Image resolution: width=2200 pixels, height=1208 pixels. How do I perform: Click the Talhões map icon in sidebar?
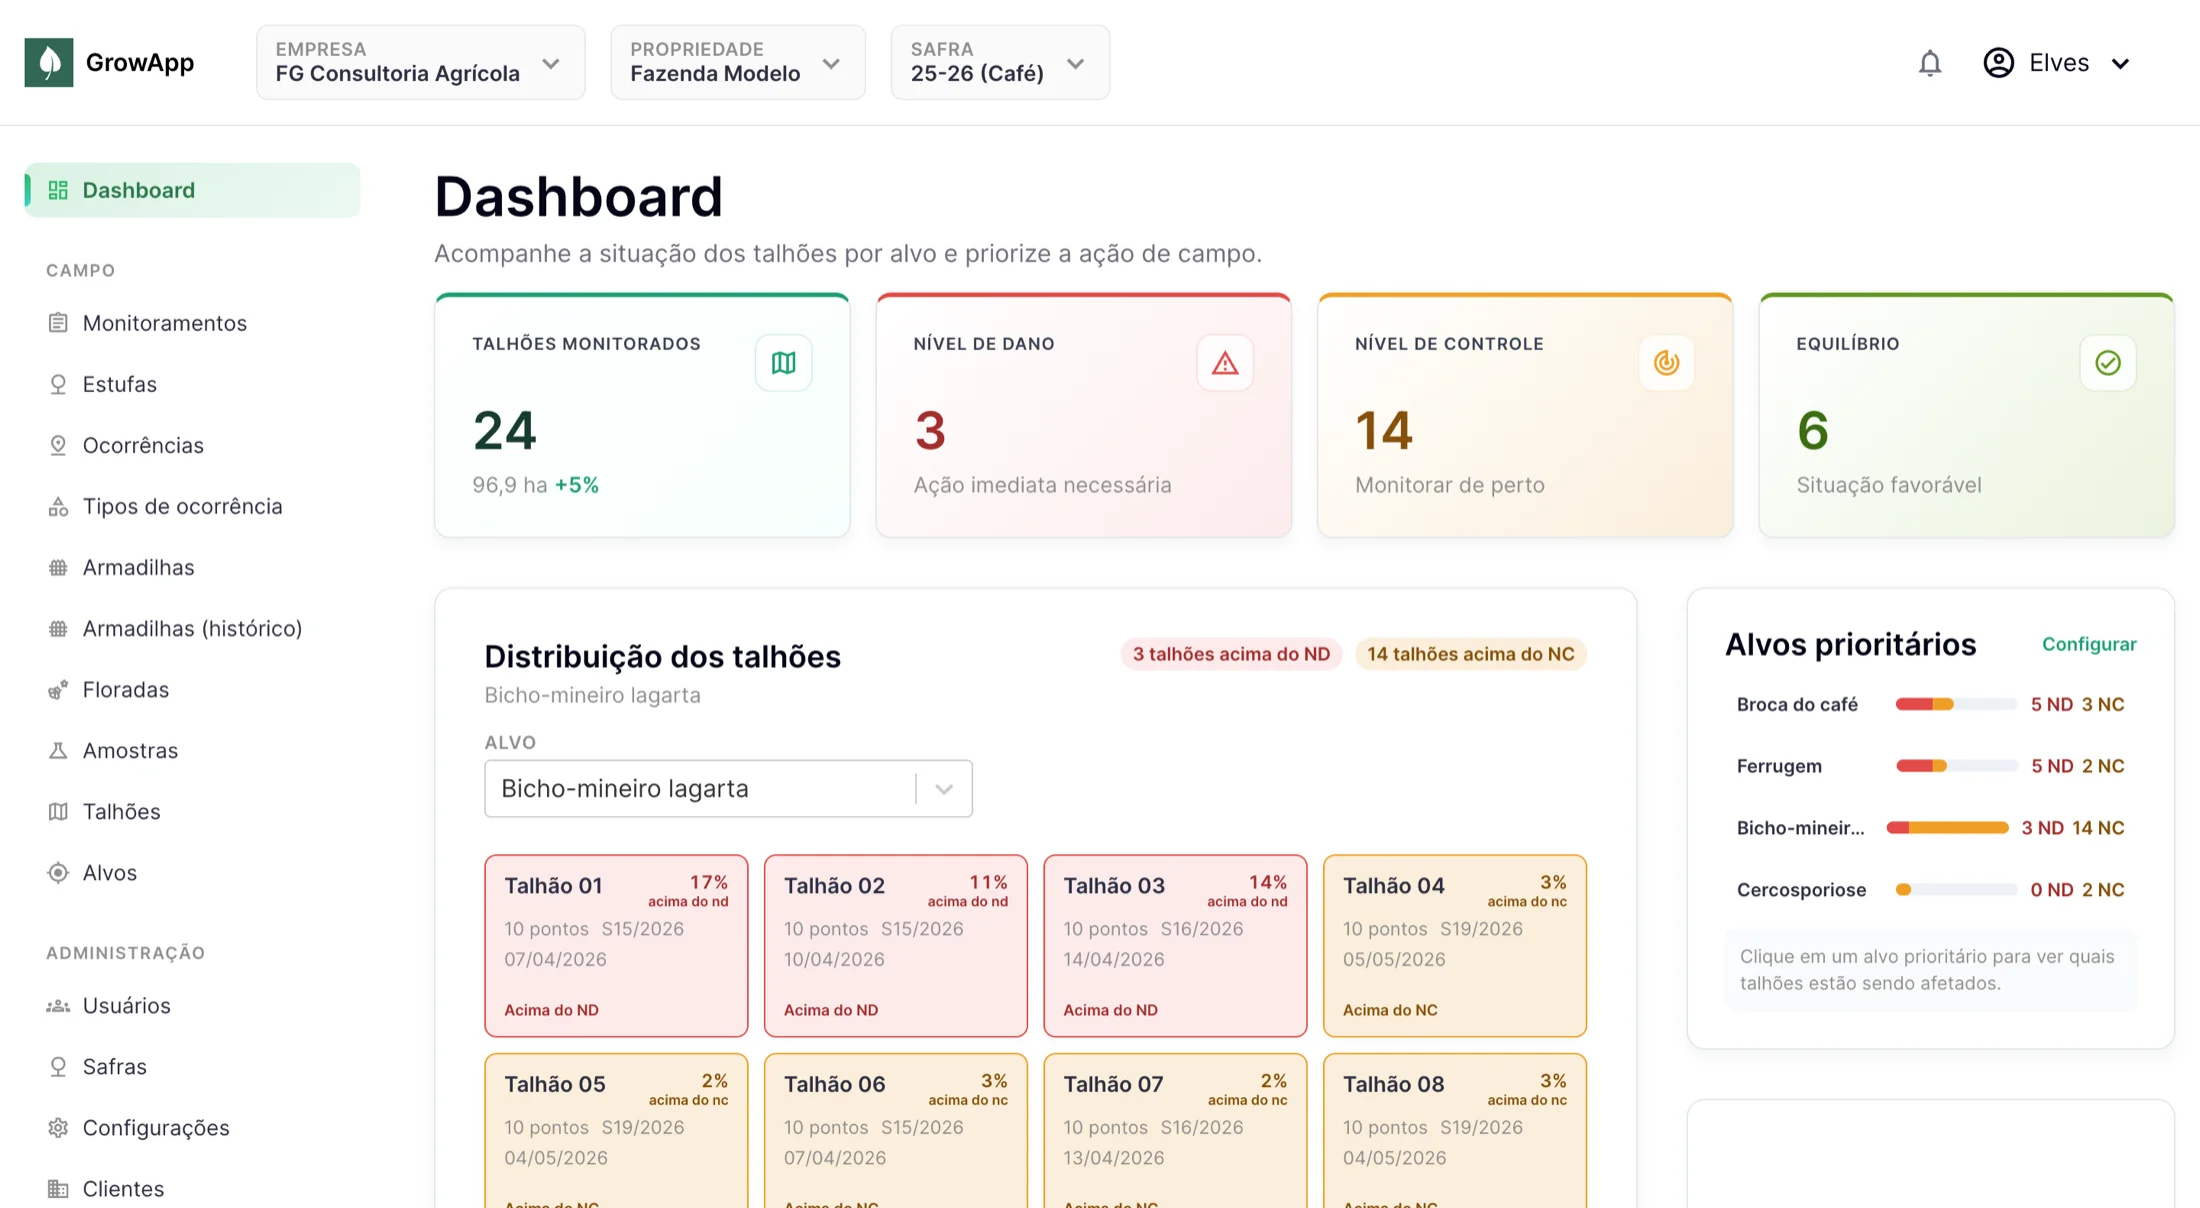[58, 811]
